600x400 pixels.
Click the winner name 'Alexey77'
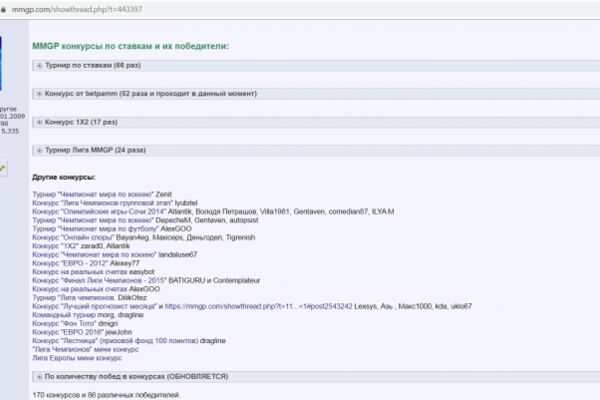tap(125, 263)
